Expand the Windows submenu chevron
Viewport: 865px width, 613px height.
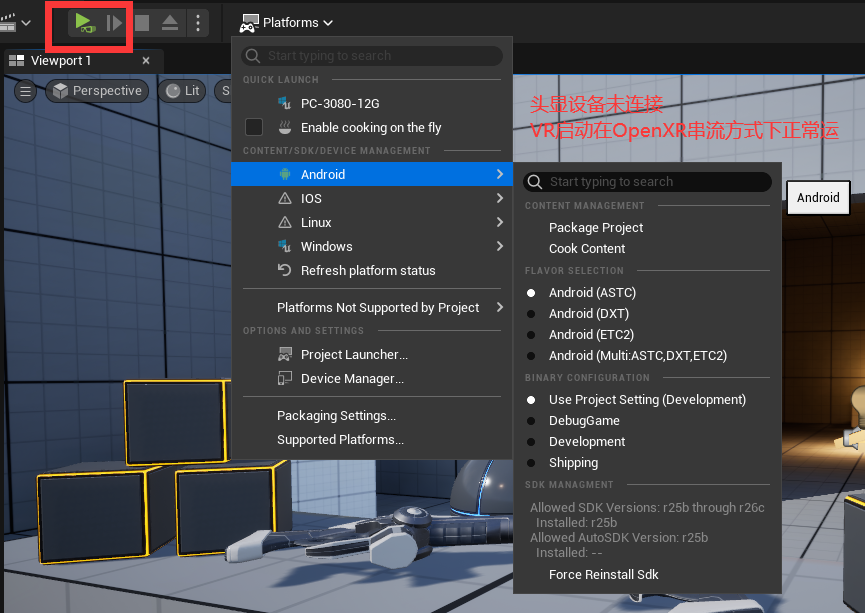(x=500, y=246)
